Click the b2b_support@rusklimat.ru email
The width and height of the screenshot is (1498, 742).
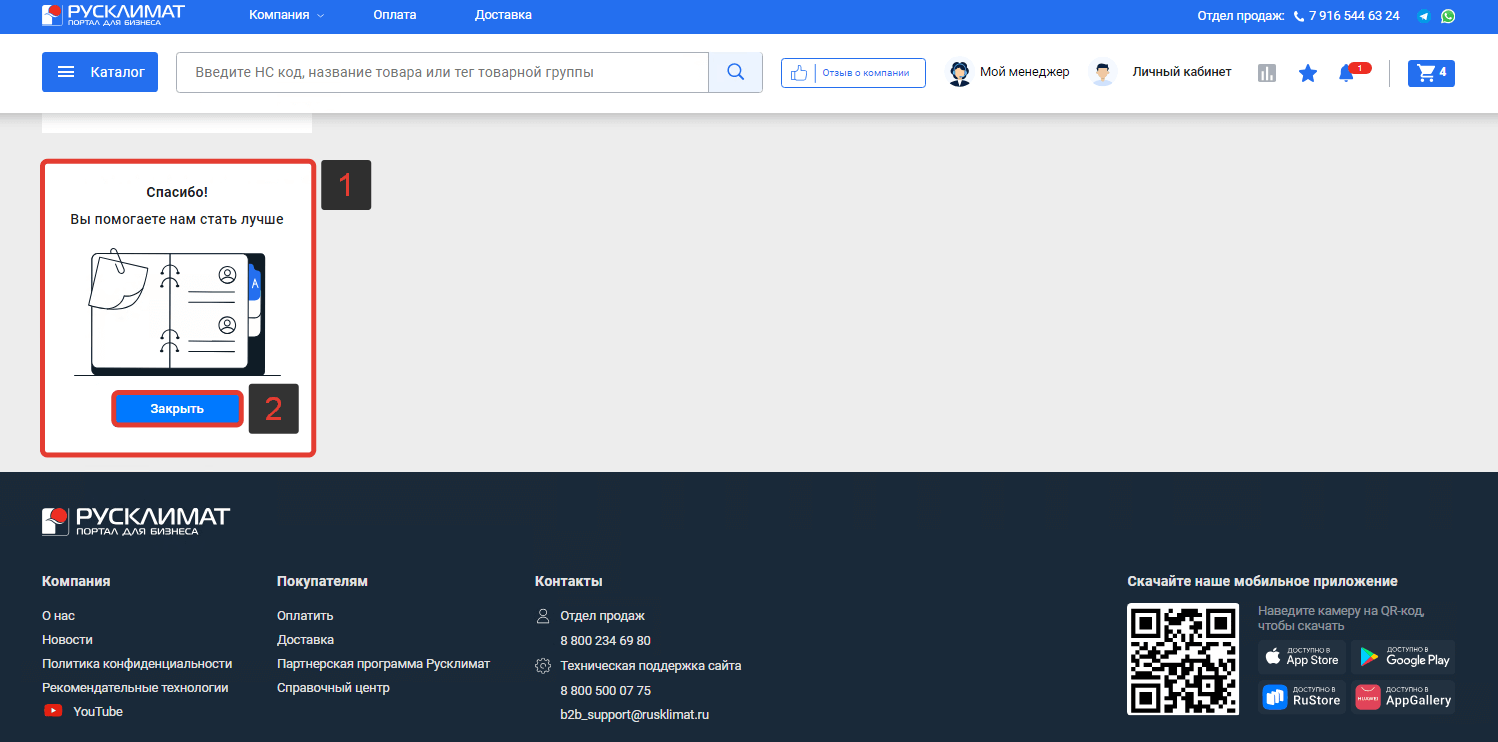point(634,715)
